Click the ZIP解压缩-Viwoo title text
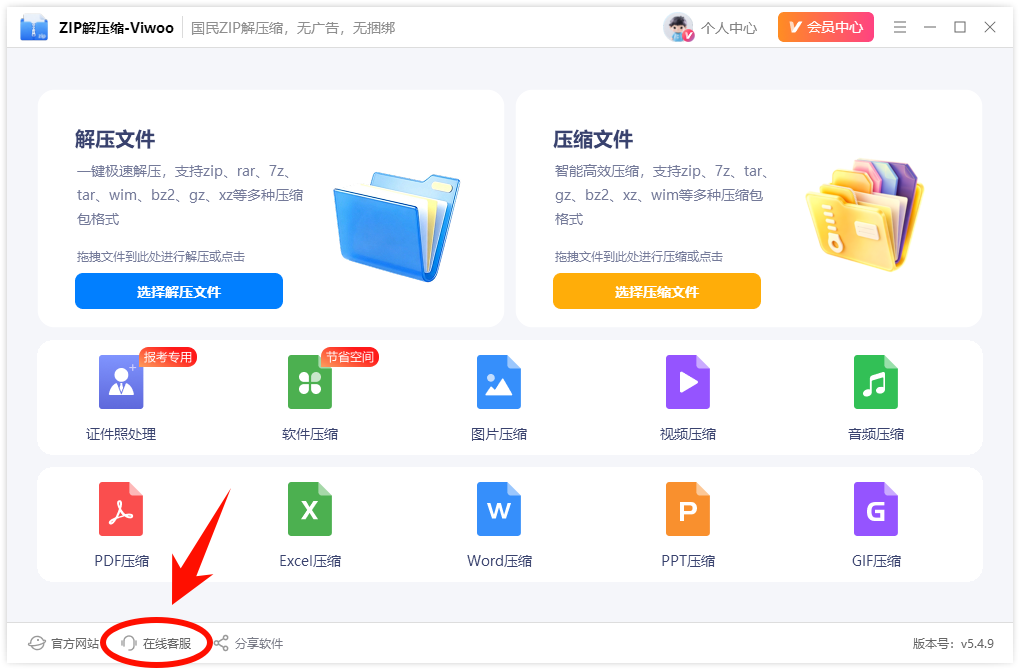 click(x=116, y=28)
